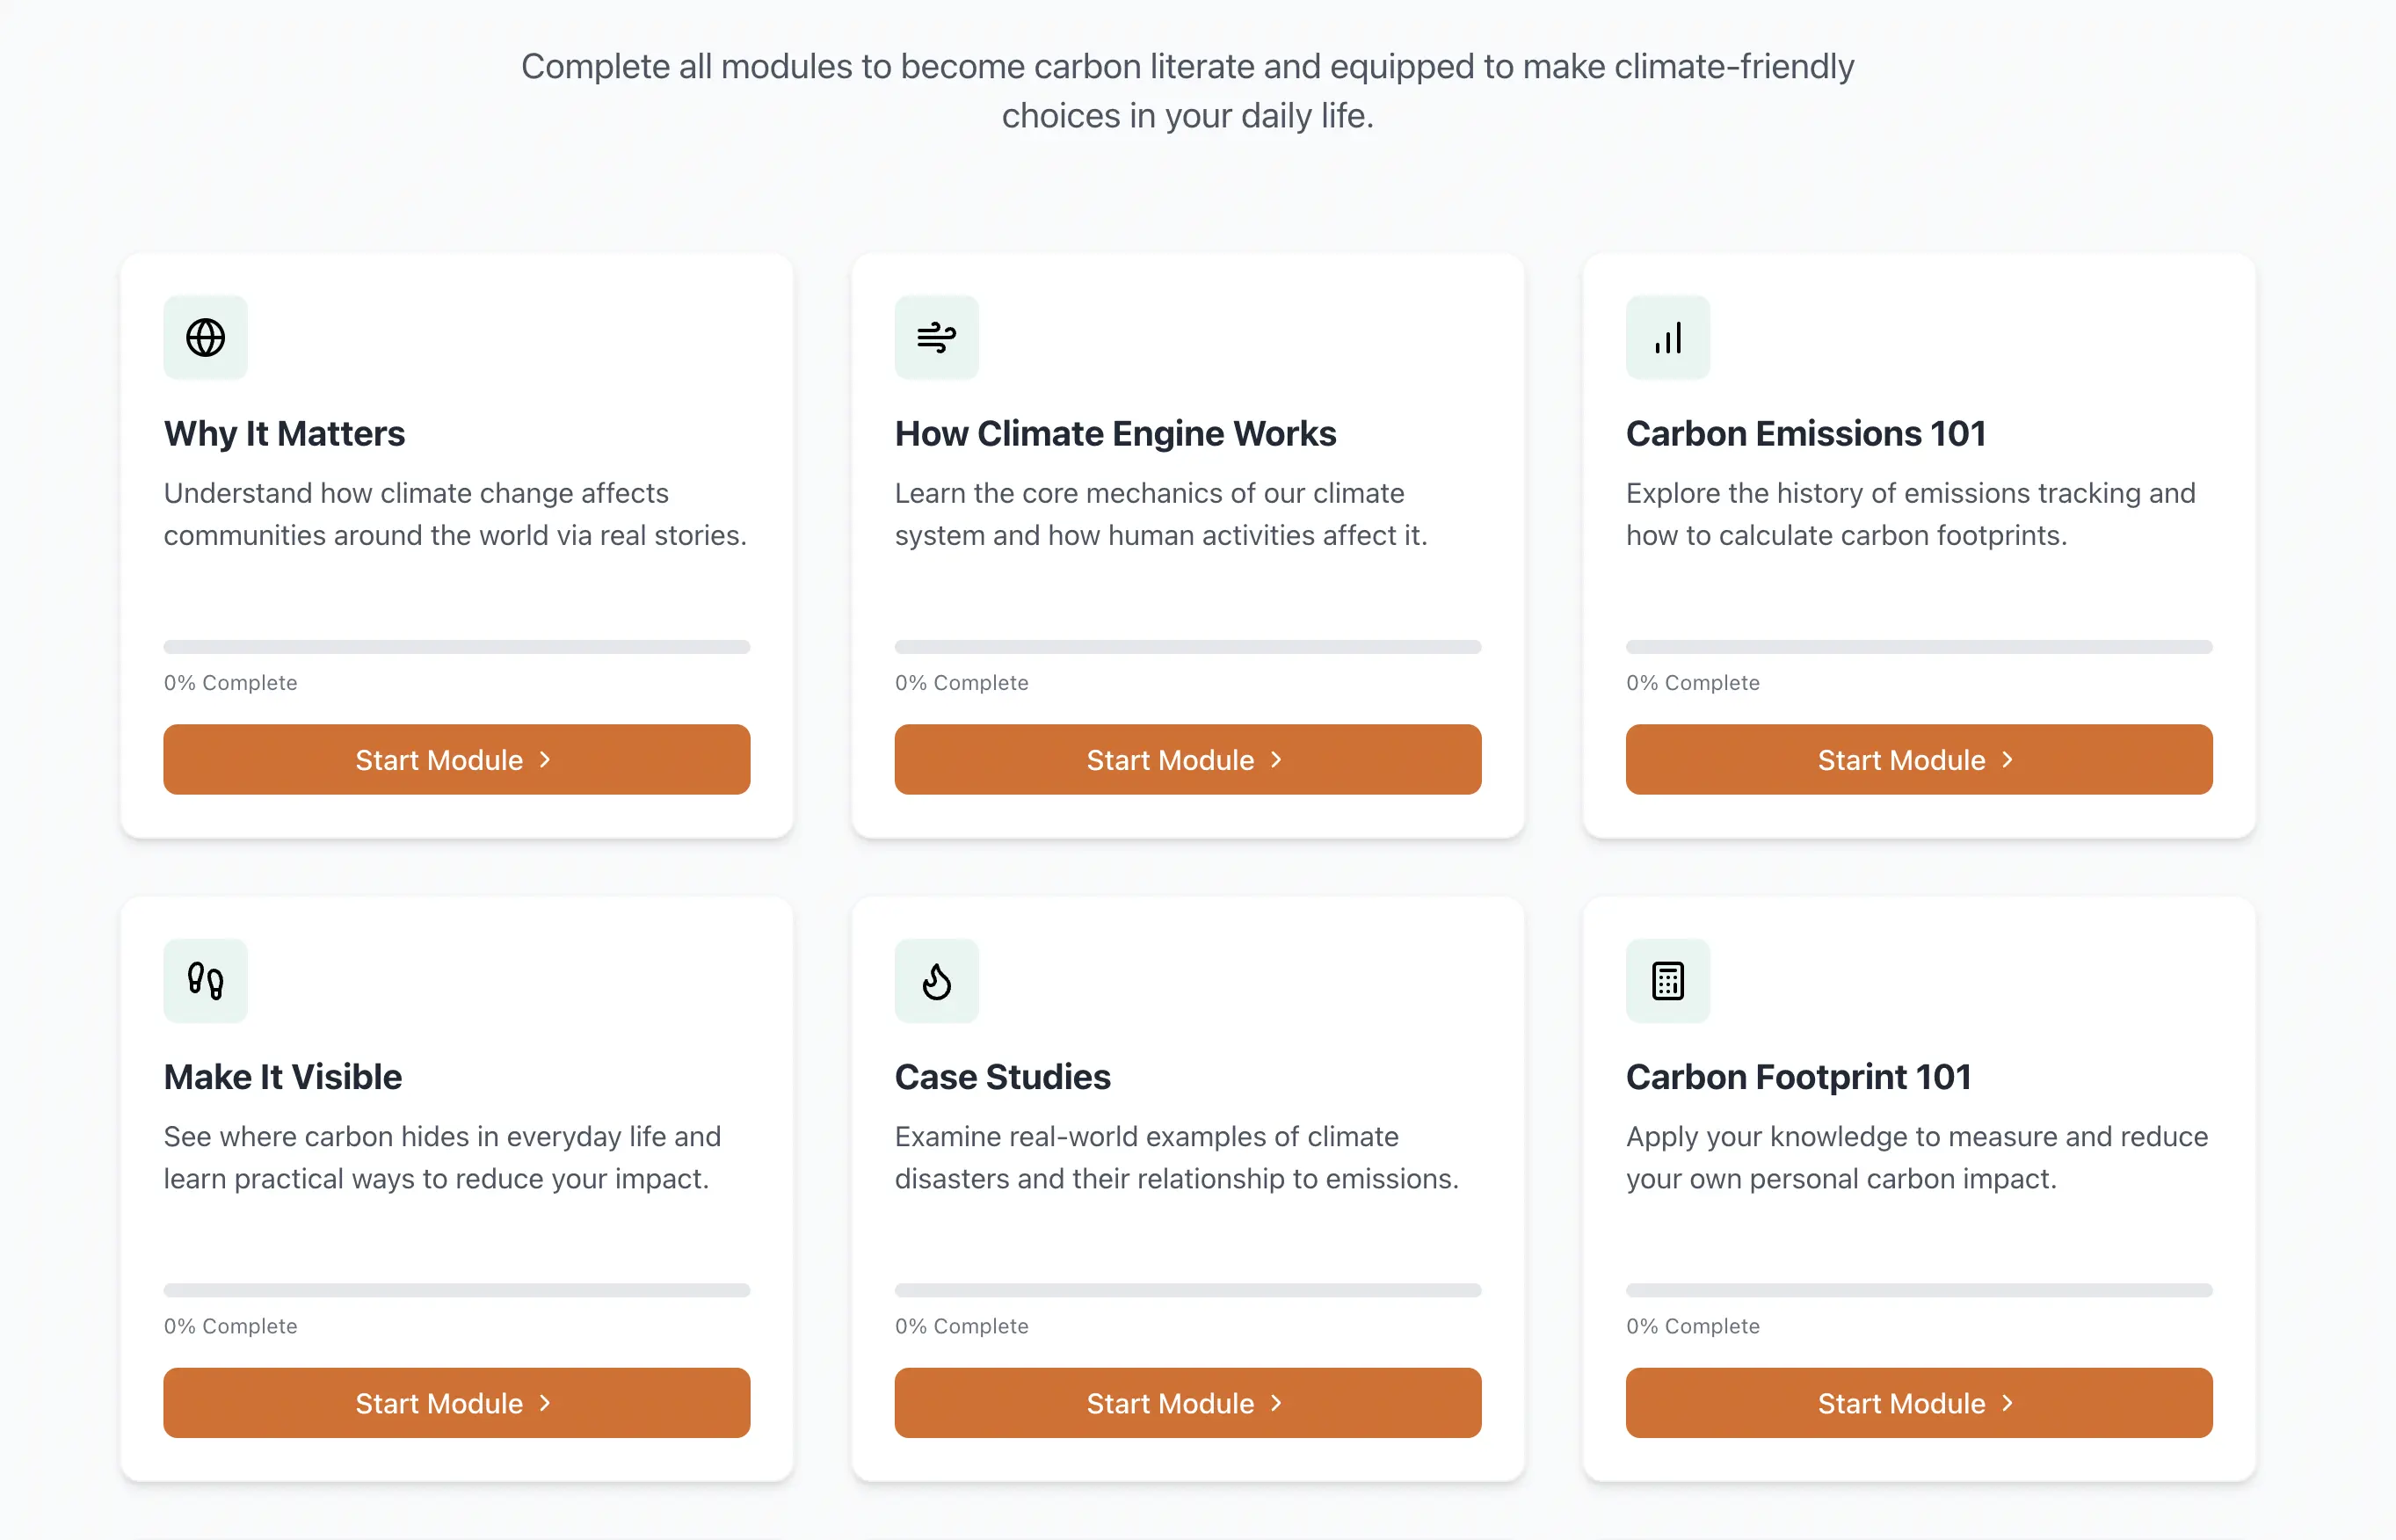Click the bar chart icon on Carbon Emissions 101
The height and width of the screenshot is (1540, 2396).
tap(1667, 338)
